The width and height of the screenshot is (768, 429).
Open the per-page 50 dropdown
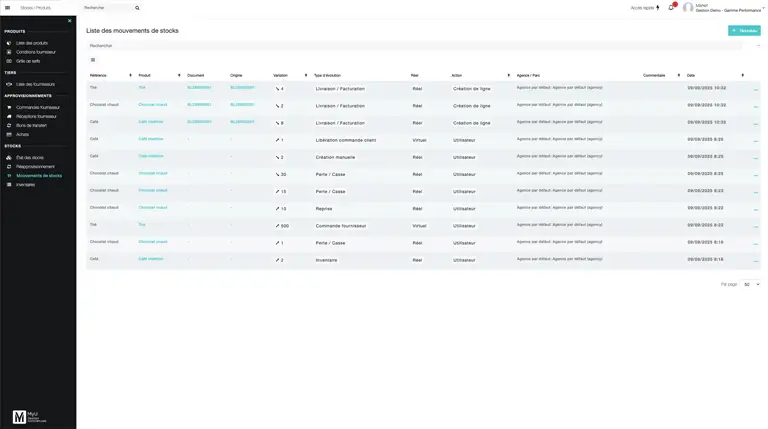[750, 284]
